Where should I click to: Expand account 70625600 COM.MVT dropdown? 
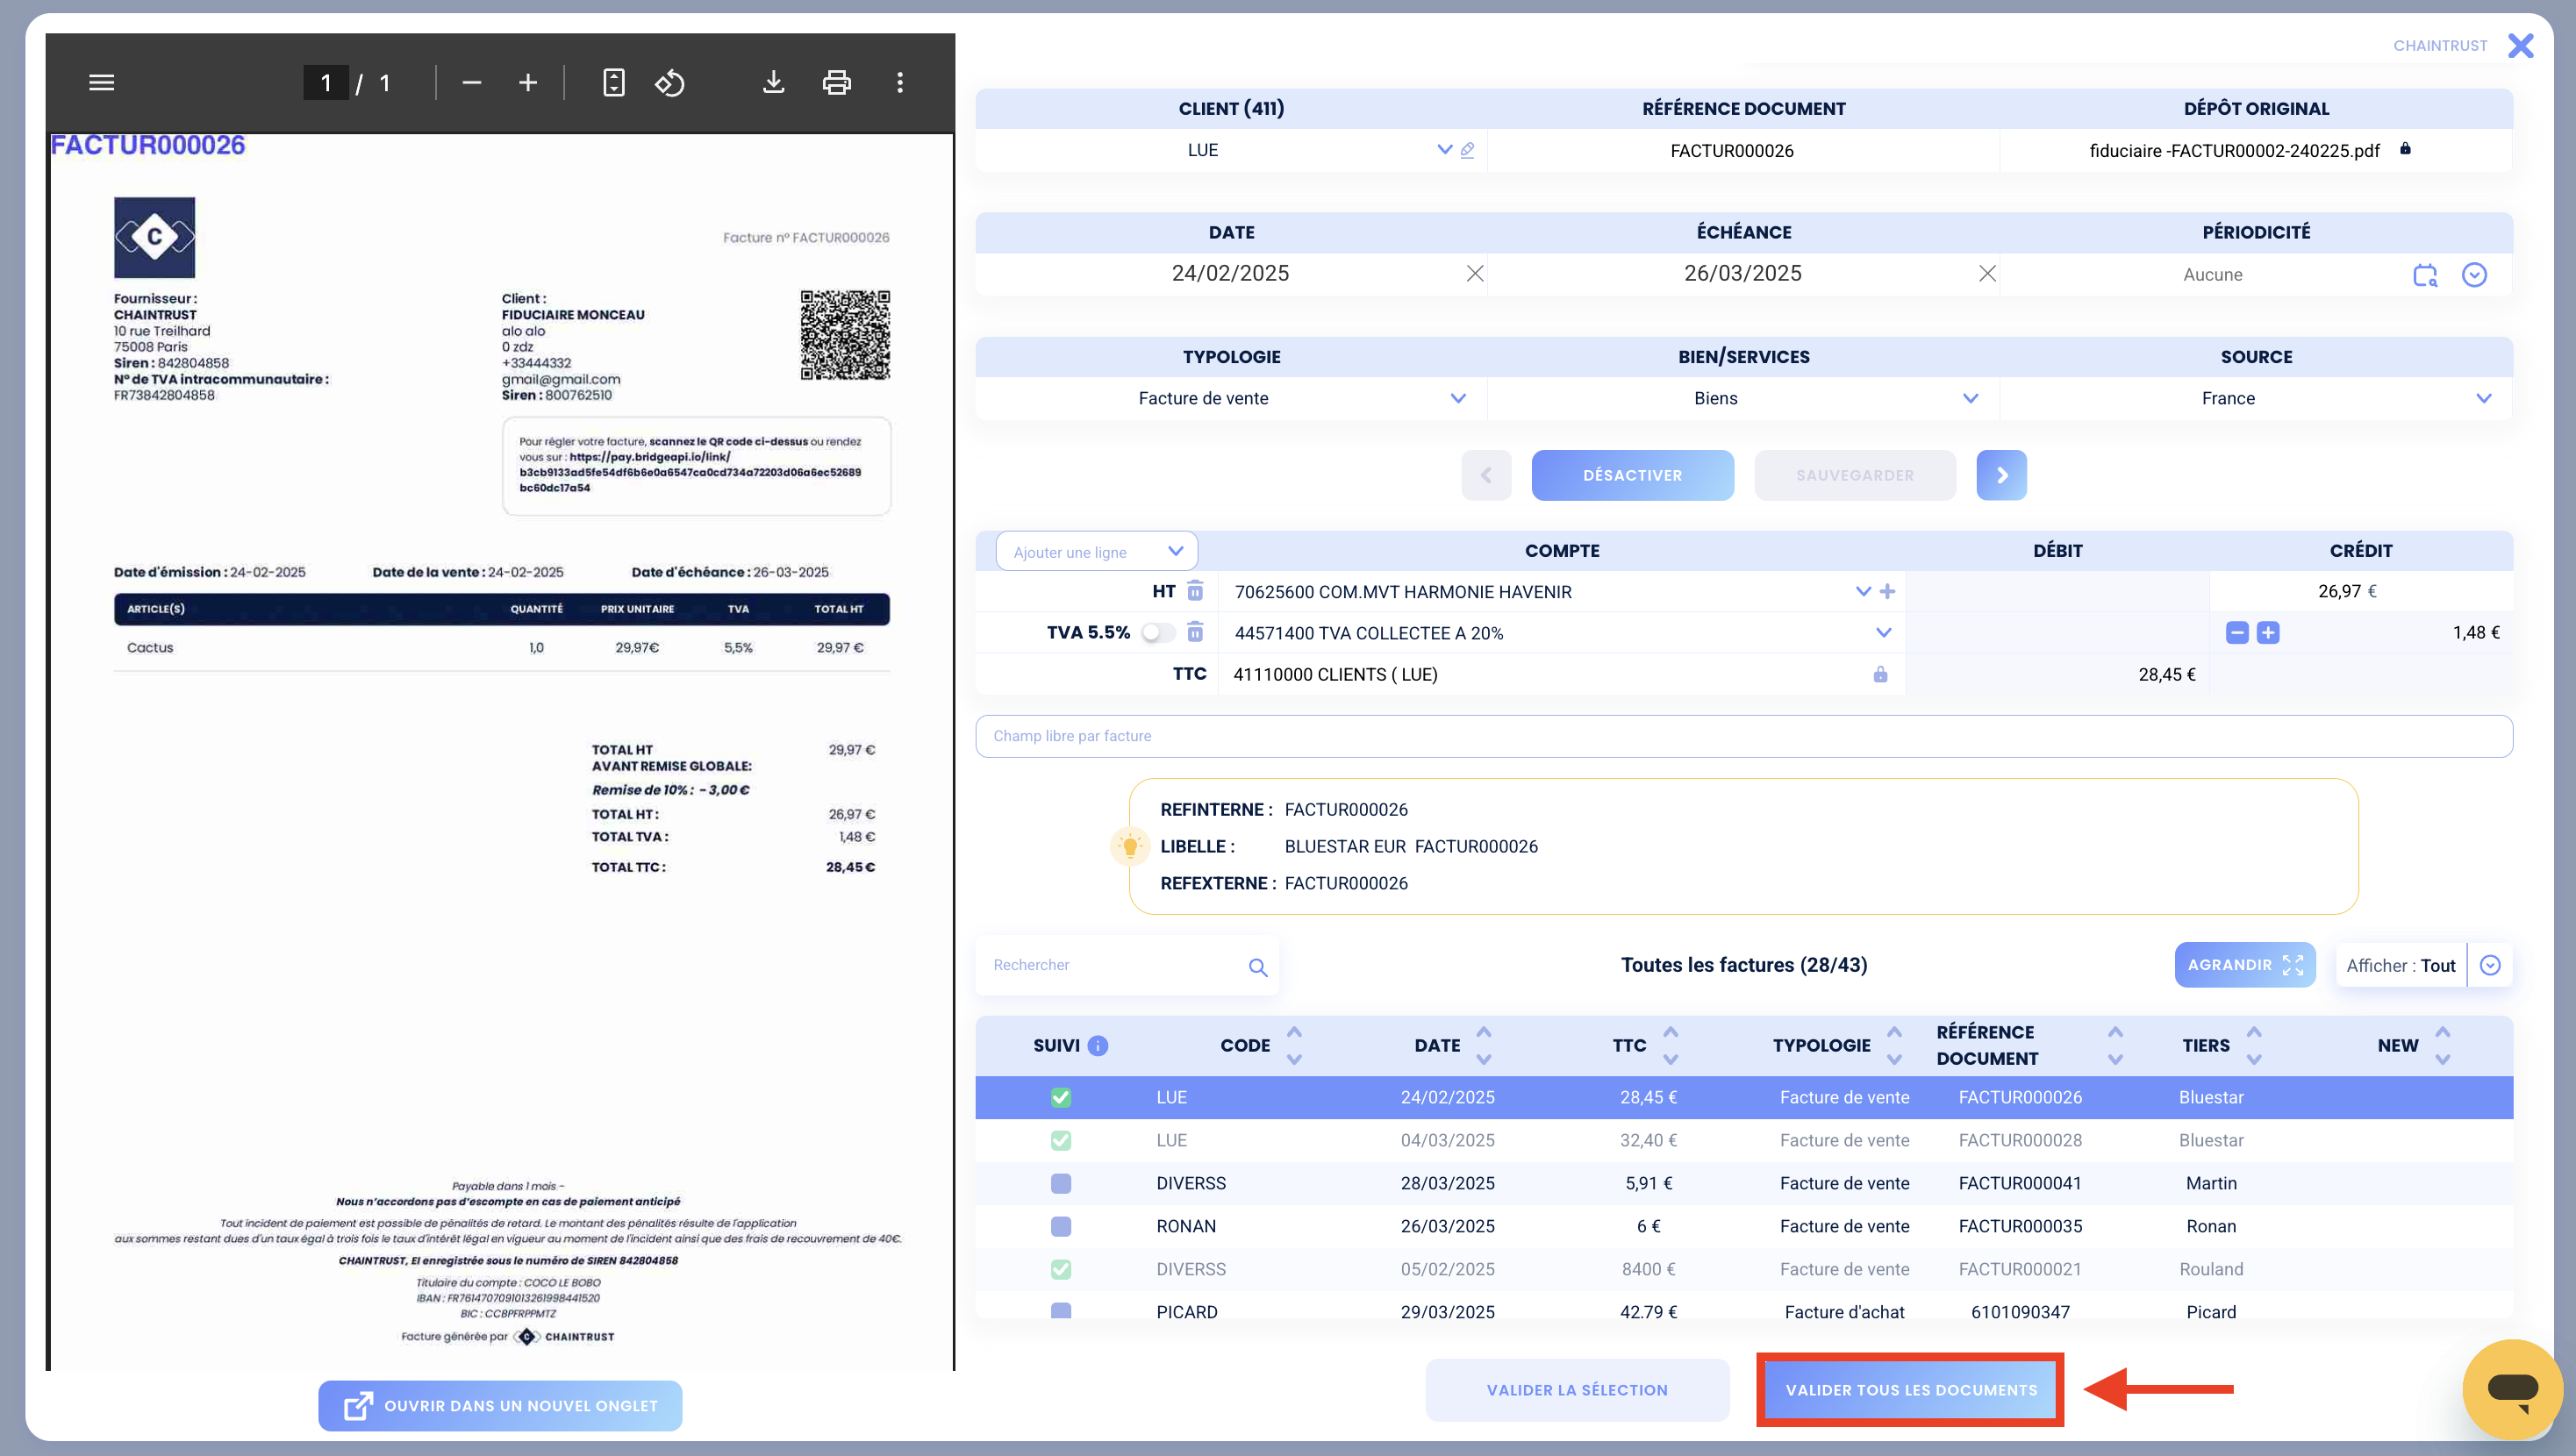coord(1863,591)
